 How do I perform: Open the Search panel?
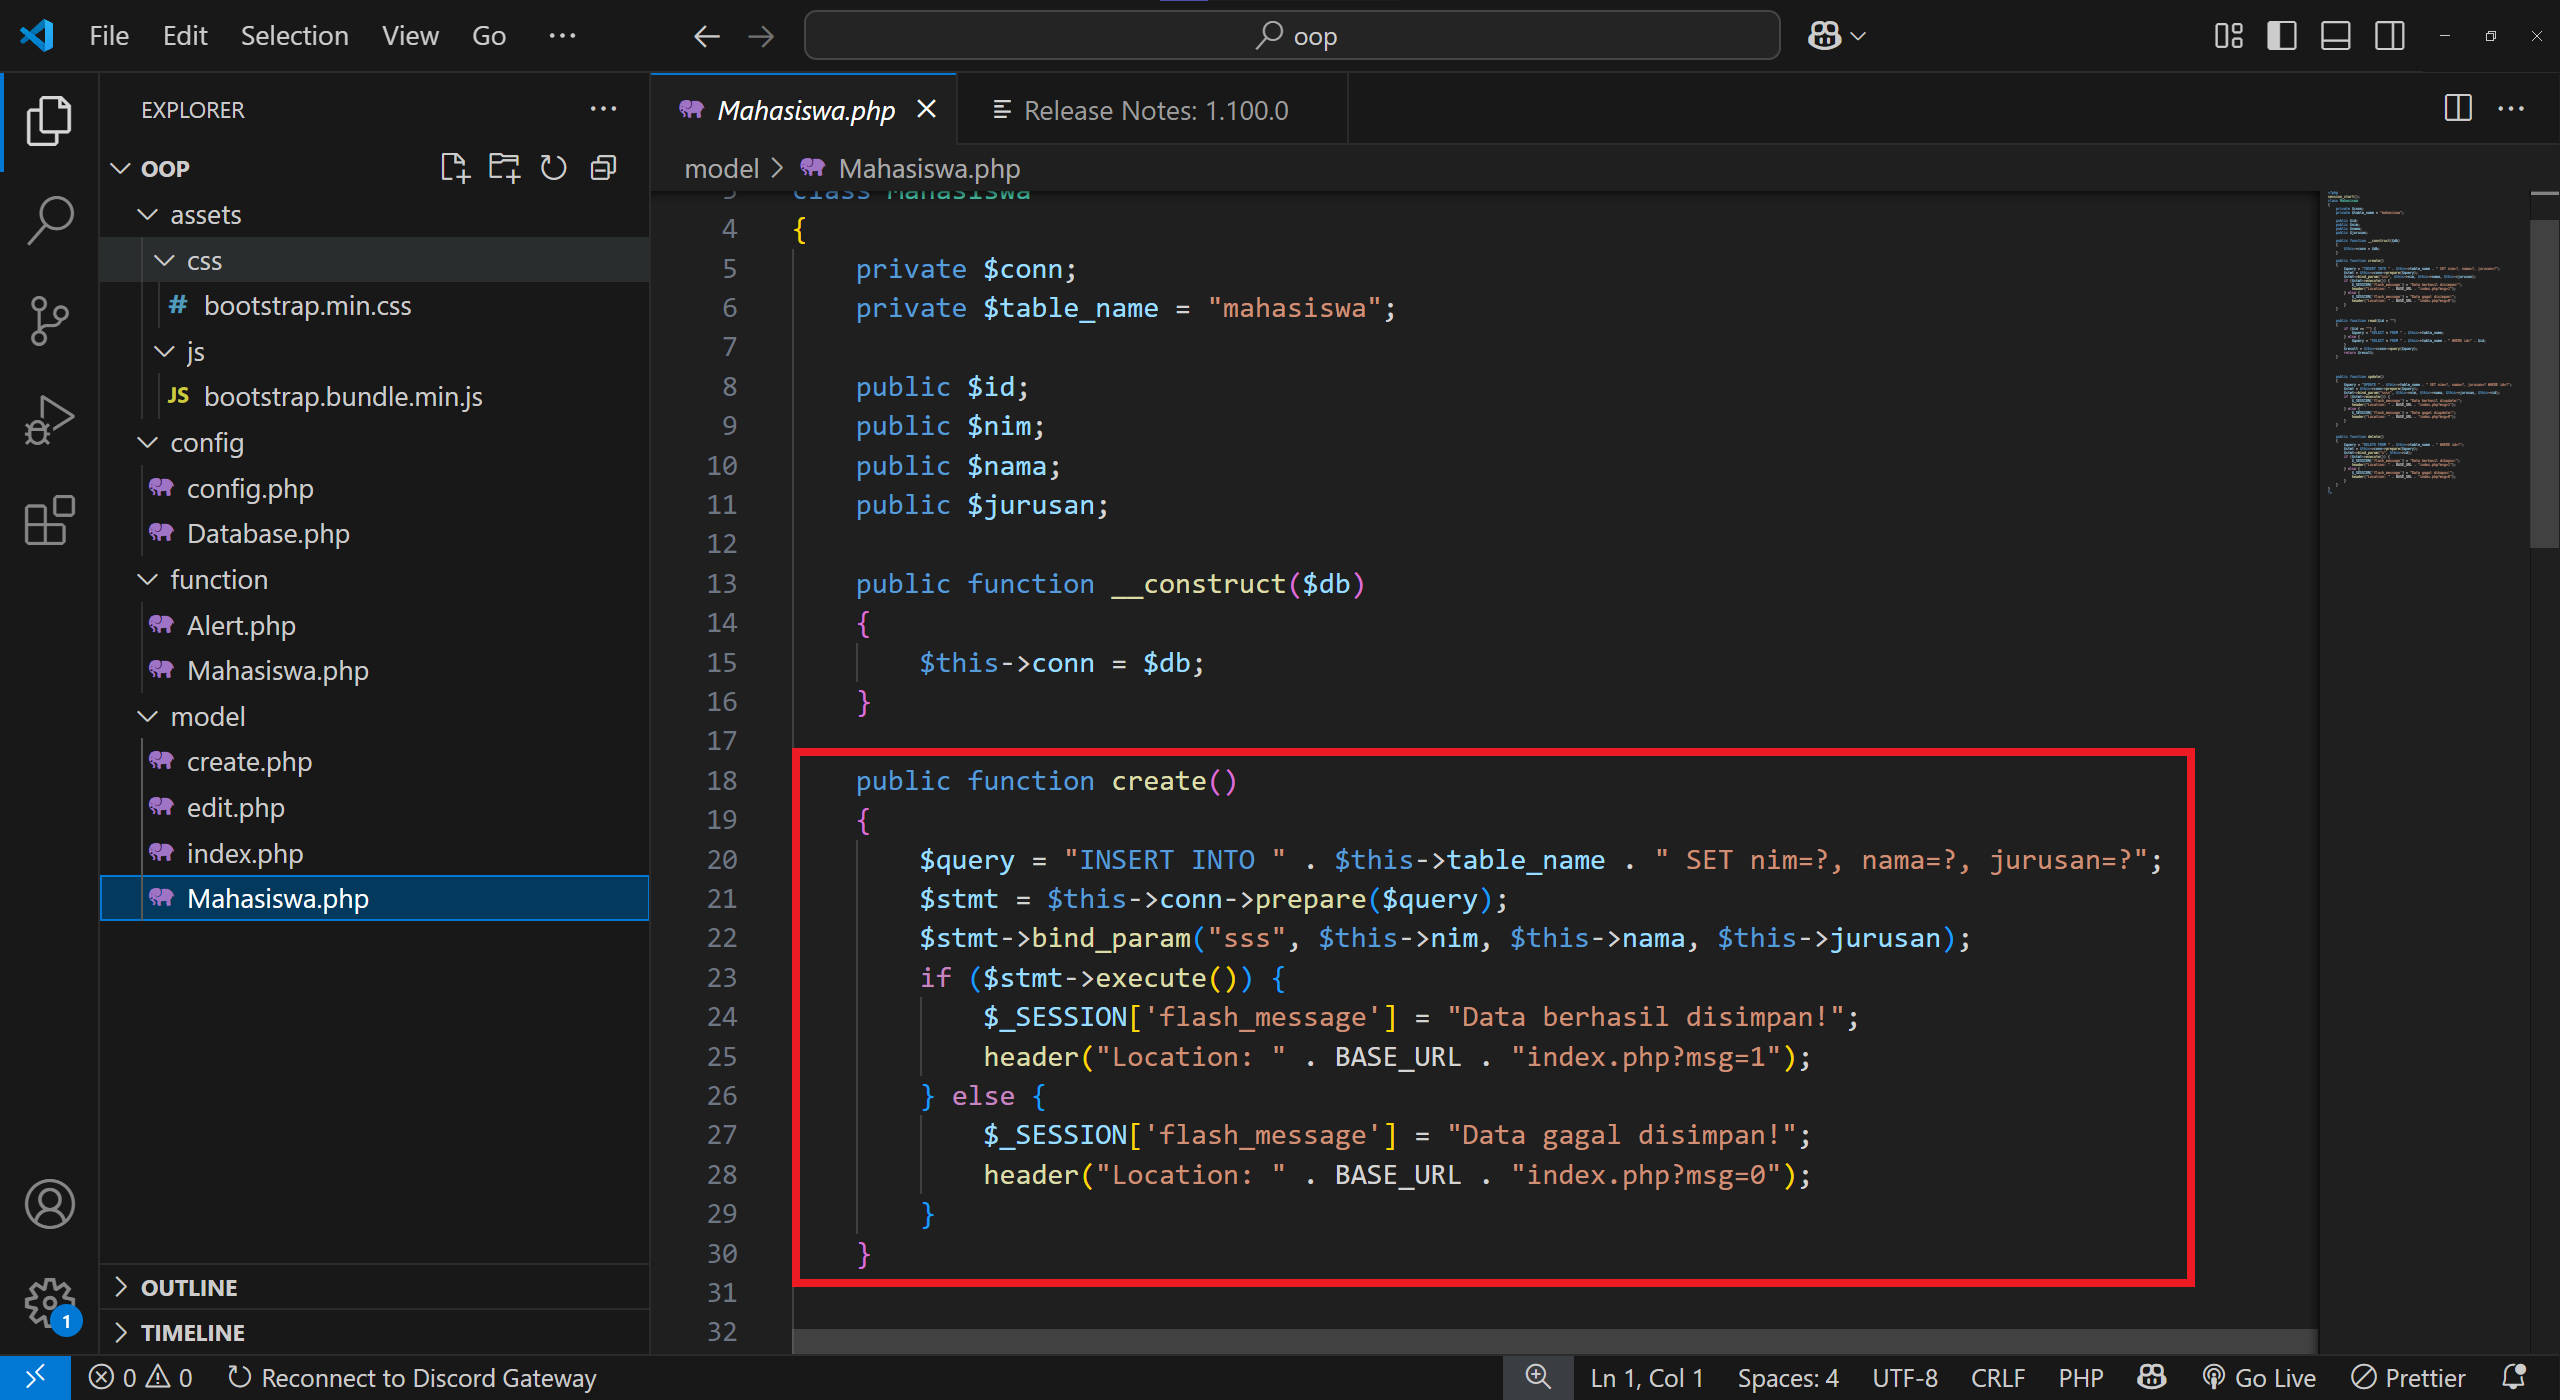coord(47,220)
